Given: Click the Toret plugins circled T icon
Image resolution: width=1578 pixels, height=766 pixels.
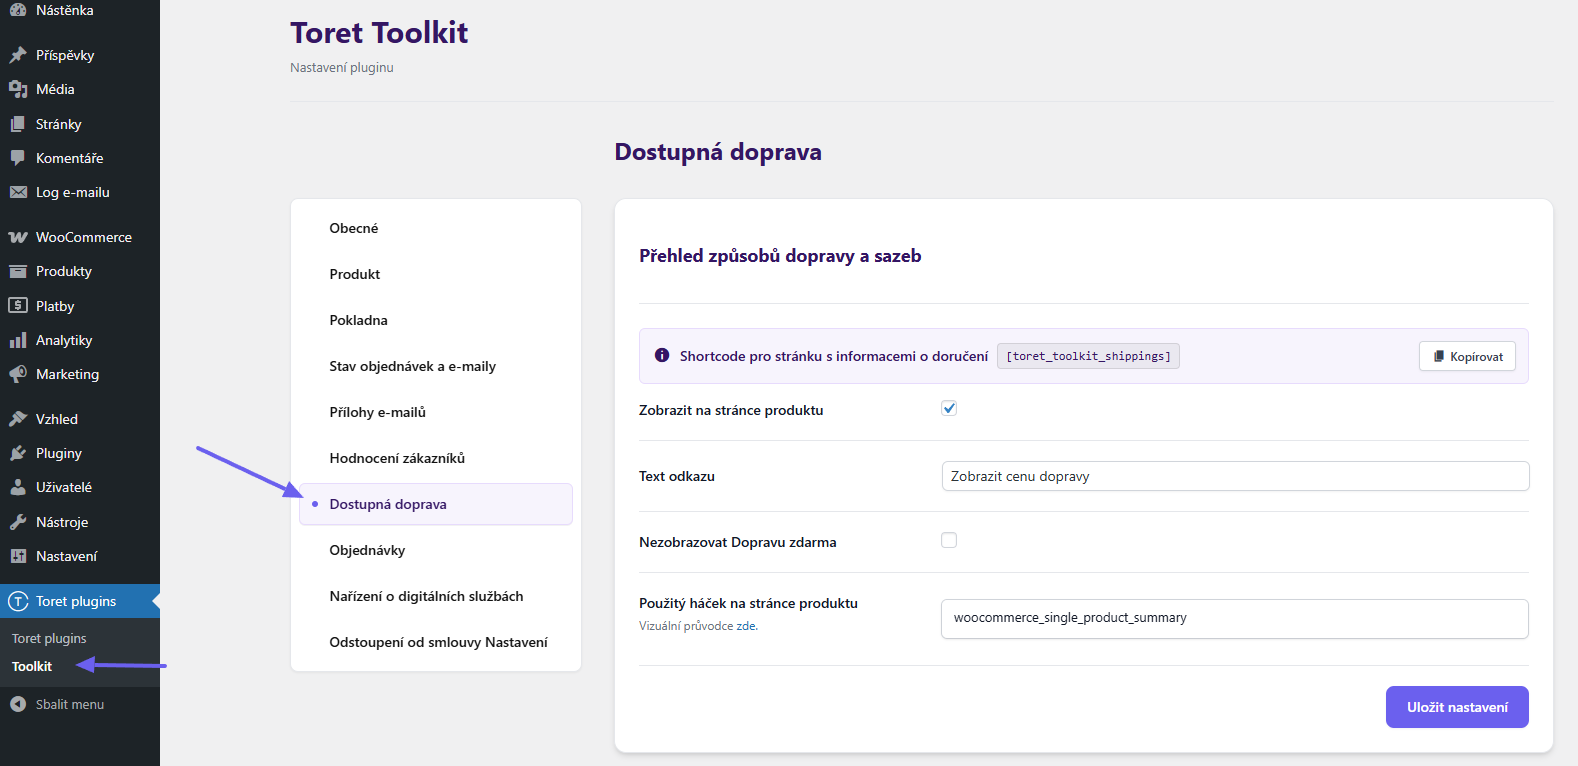Looking at the screenshot, I should coord(18,601).
